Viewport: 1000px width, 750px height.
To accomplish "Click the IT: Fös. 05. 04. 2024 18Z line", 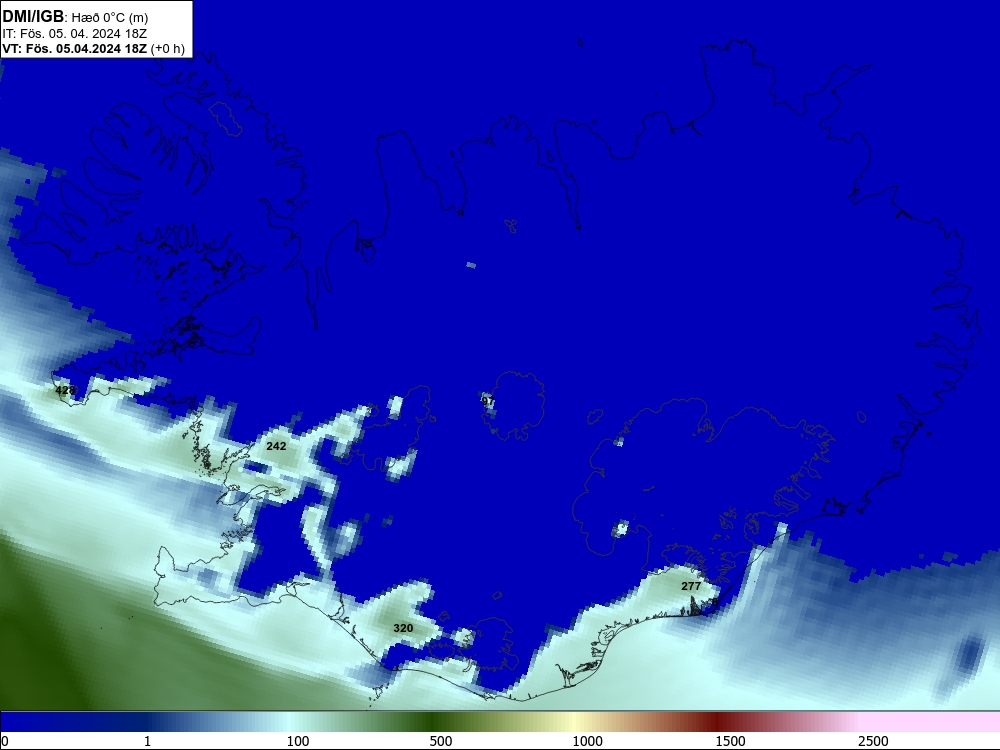I will point(75,34).
